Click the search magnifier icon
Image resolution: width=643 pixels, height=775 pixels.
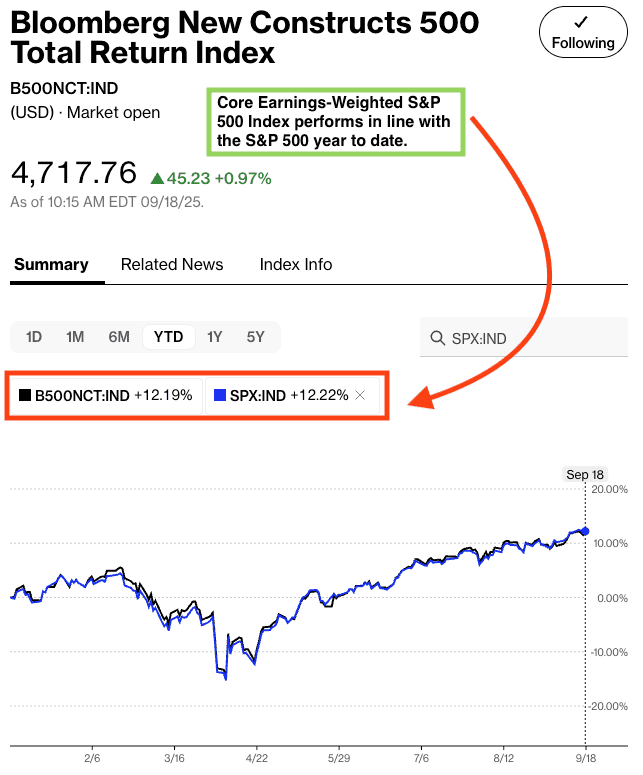[437, 338]
